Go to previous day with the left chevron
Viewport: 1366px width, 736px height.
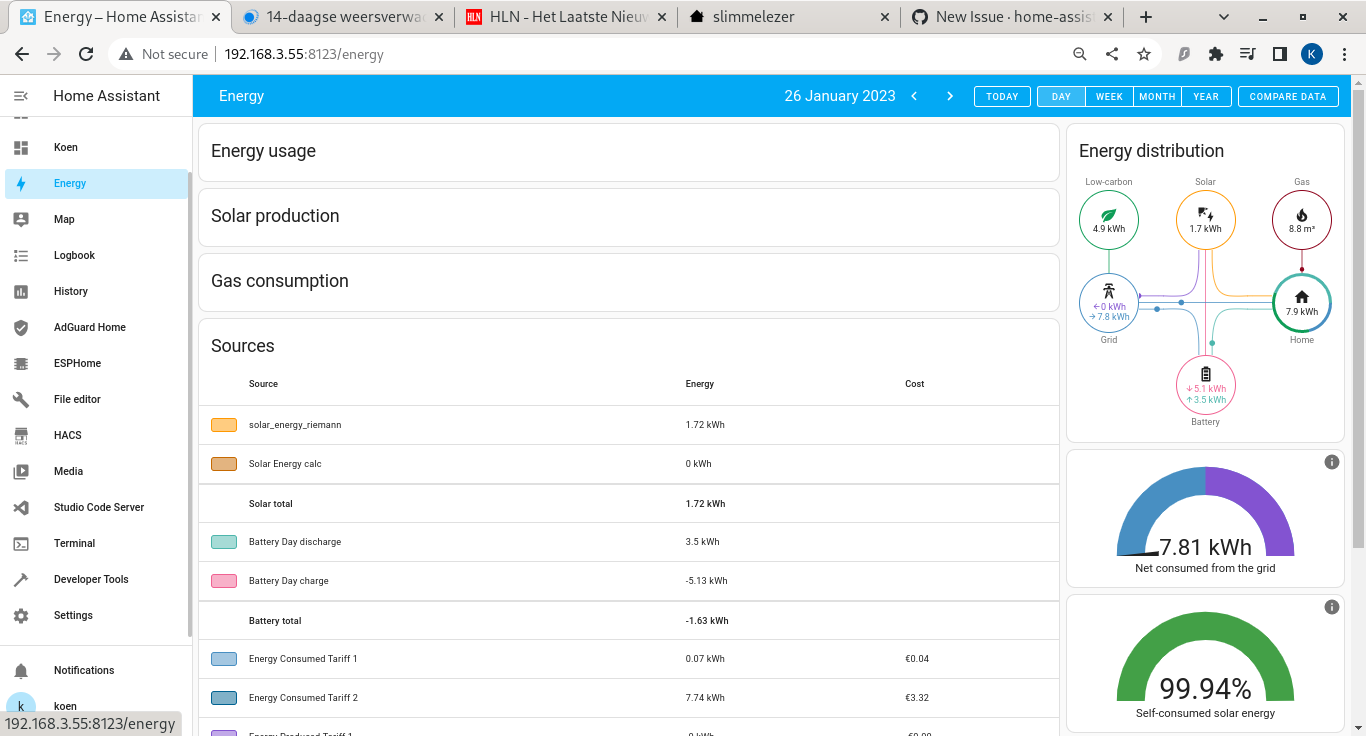click(914, 96)
